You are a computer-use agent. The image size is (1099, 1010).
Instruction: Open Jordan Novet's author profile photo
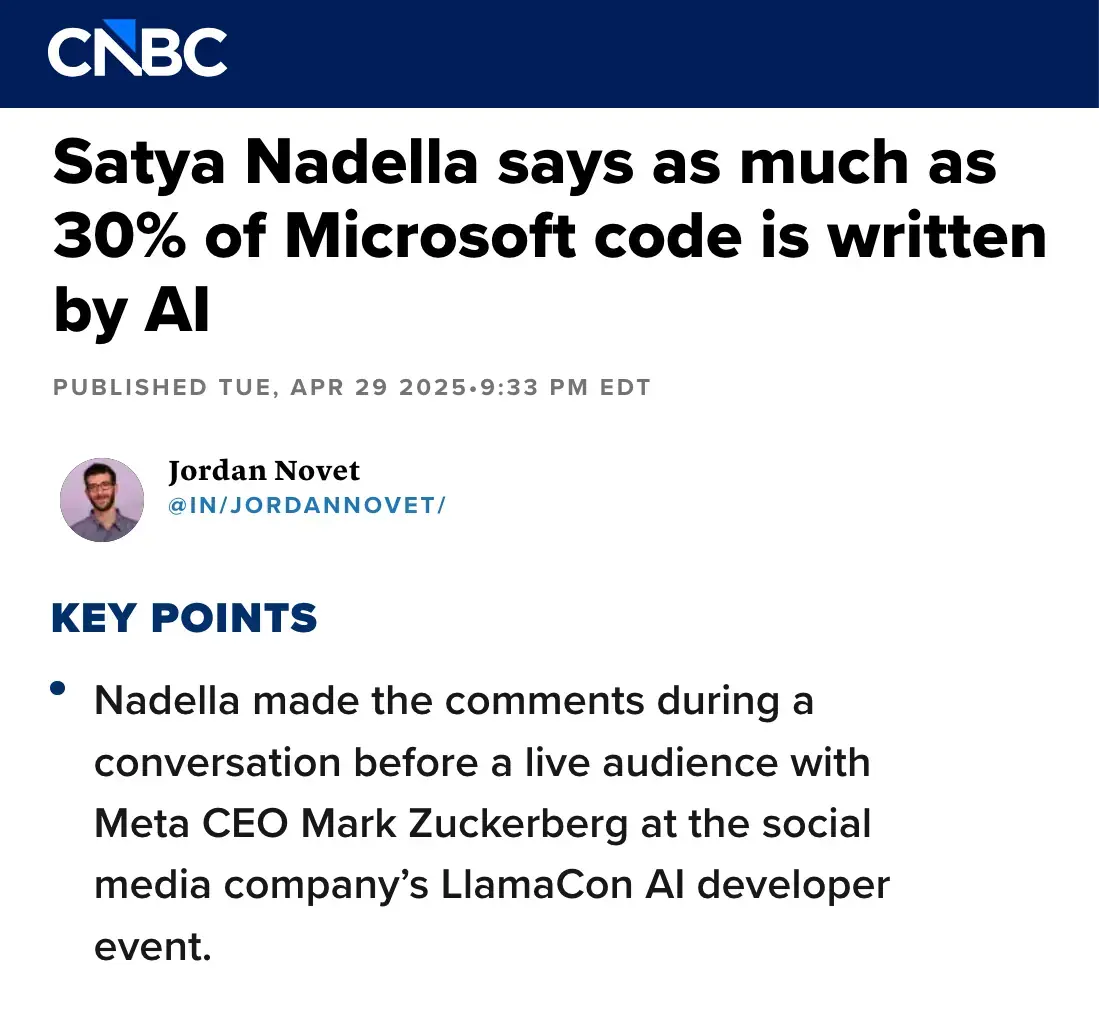101,500
